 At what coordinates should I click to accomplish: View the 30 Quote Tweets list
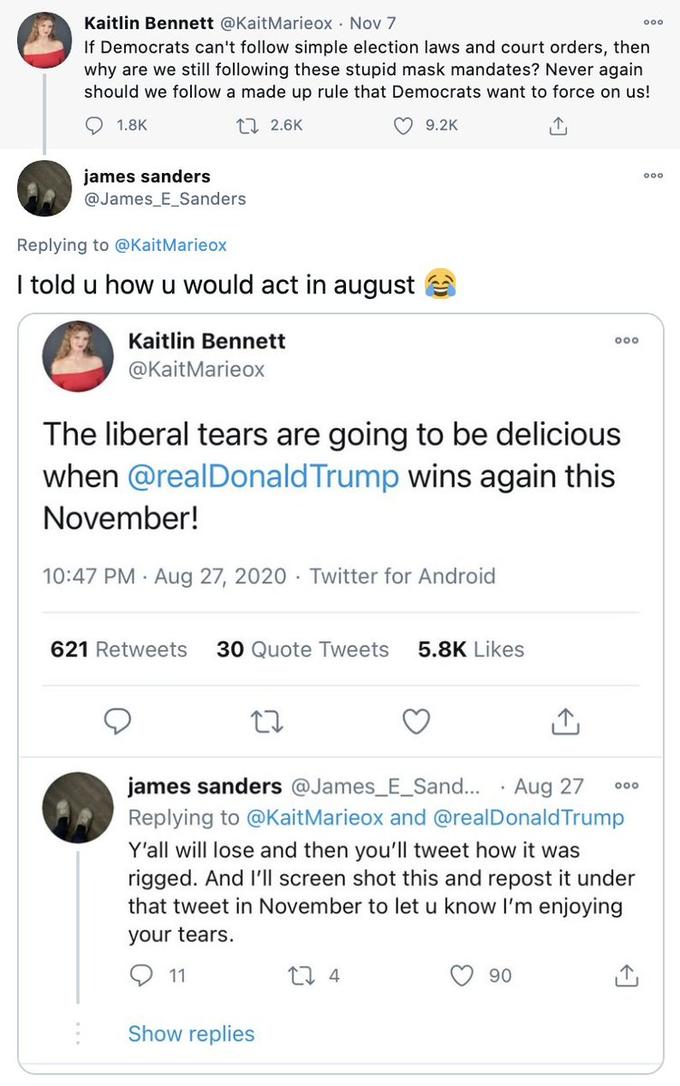[x=302, y=648]
